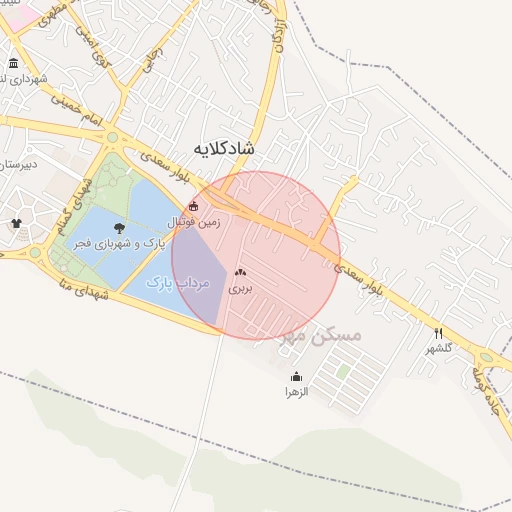
Task: Click the مسکن مهر area label
Action: point(321,335)
